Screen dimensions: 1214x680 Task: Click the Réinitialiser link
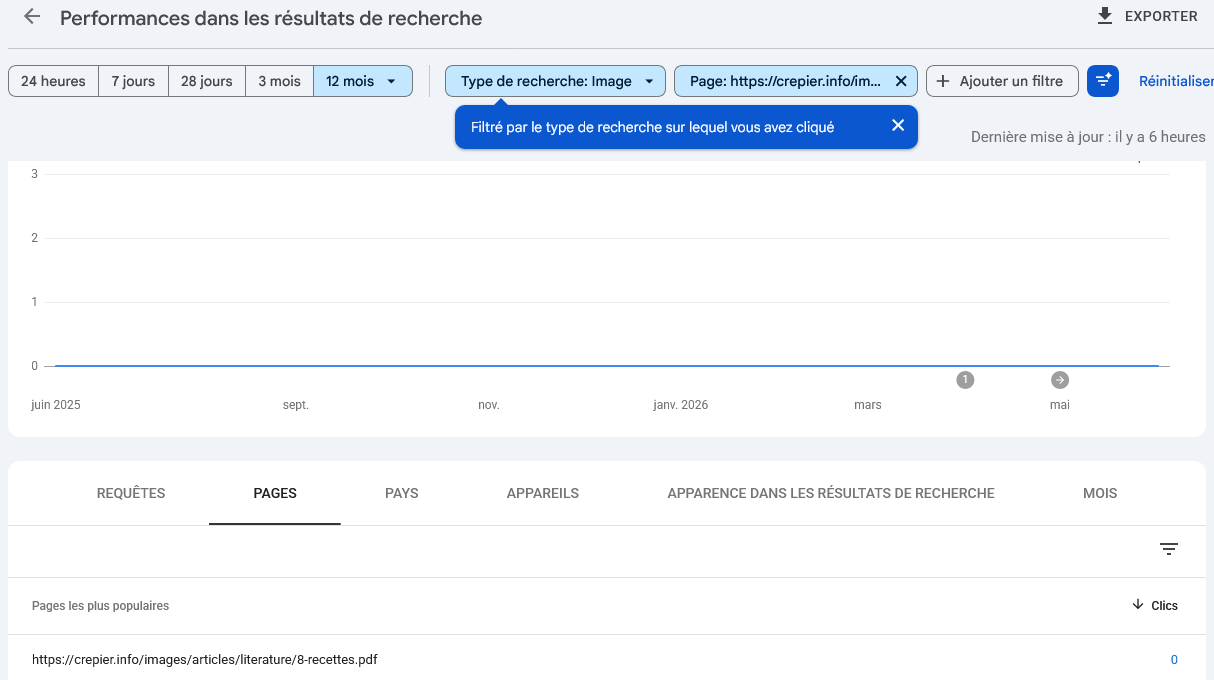1176,81
